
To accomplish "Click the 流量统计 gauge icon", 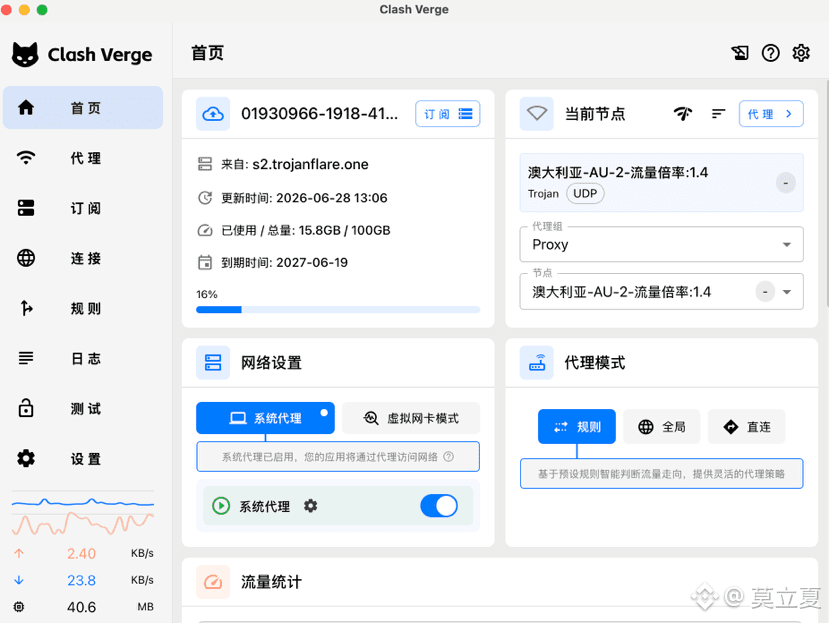I will [213, 582].
